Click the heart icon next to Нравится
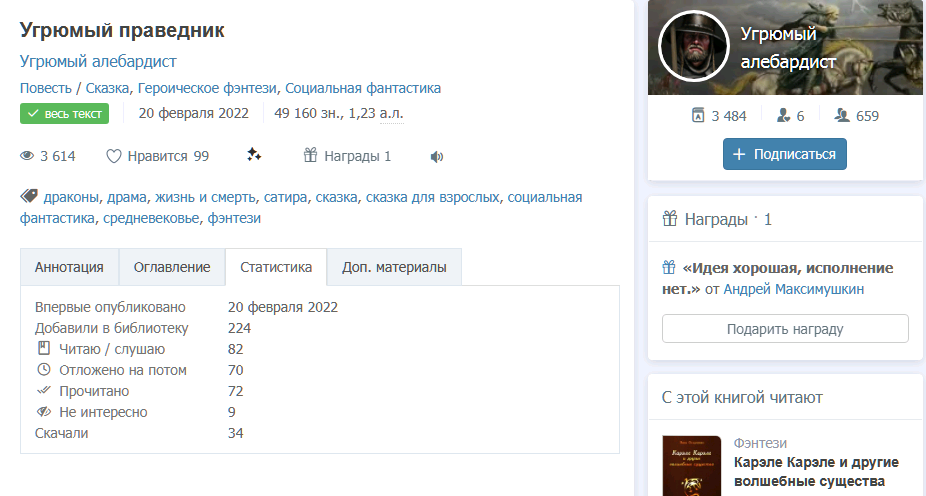Screen dimensions: 926x496 [114, 156]
